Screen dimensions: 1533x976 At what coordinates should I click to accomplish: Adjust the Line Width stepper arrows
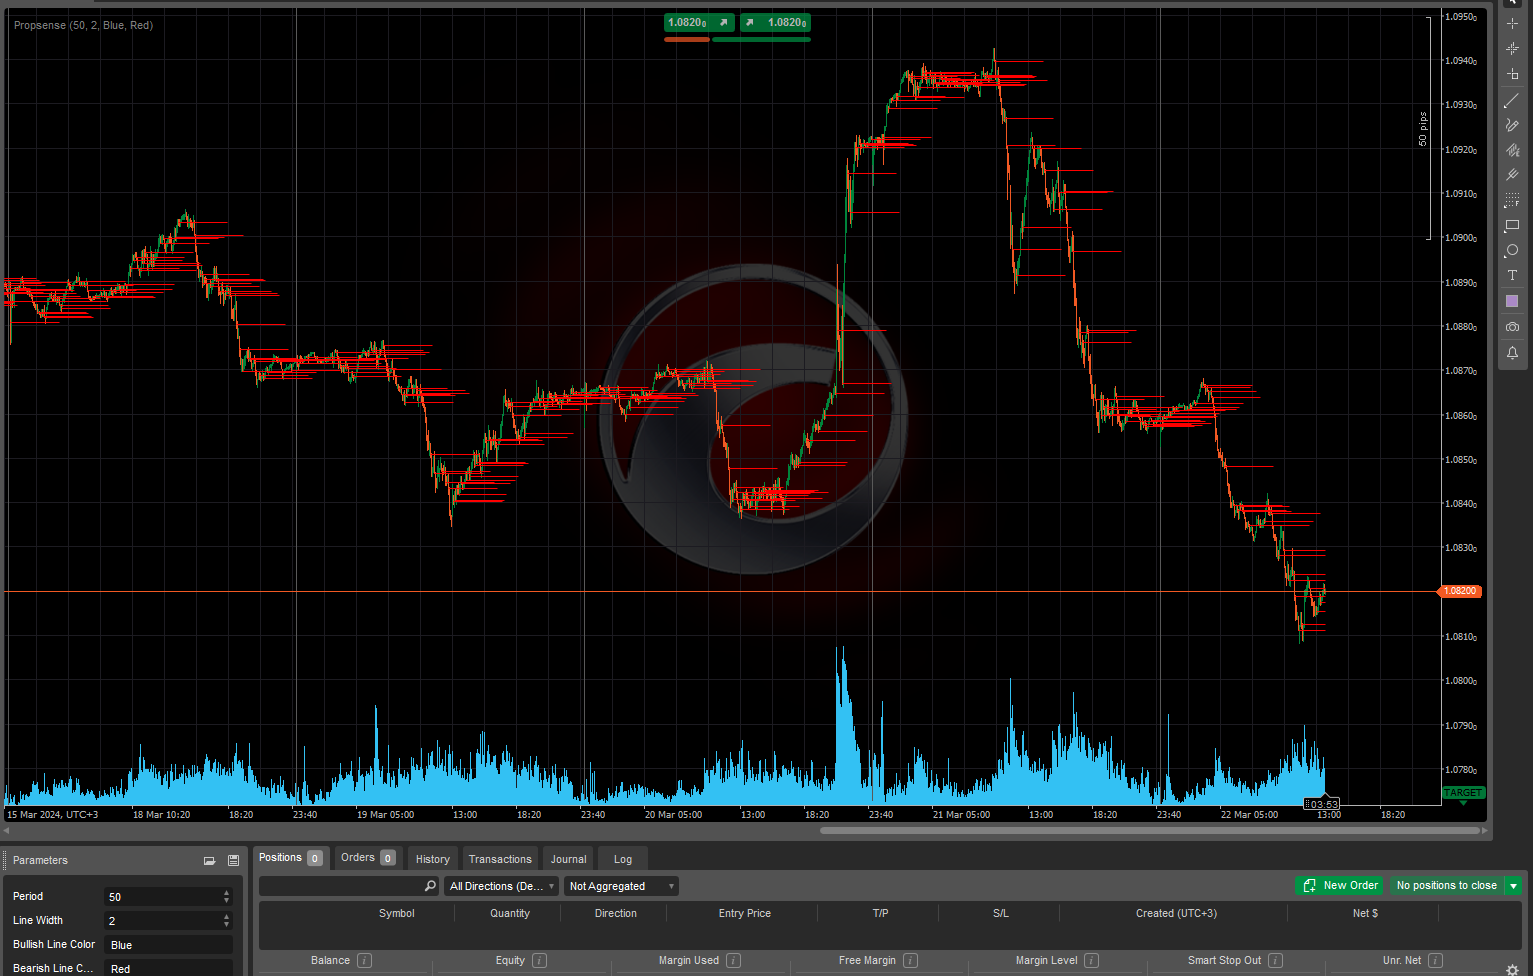[x=226, y=921]
